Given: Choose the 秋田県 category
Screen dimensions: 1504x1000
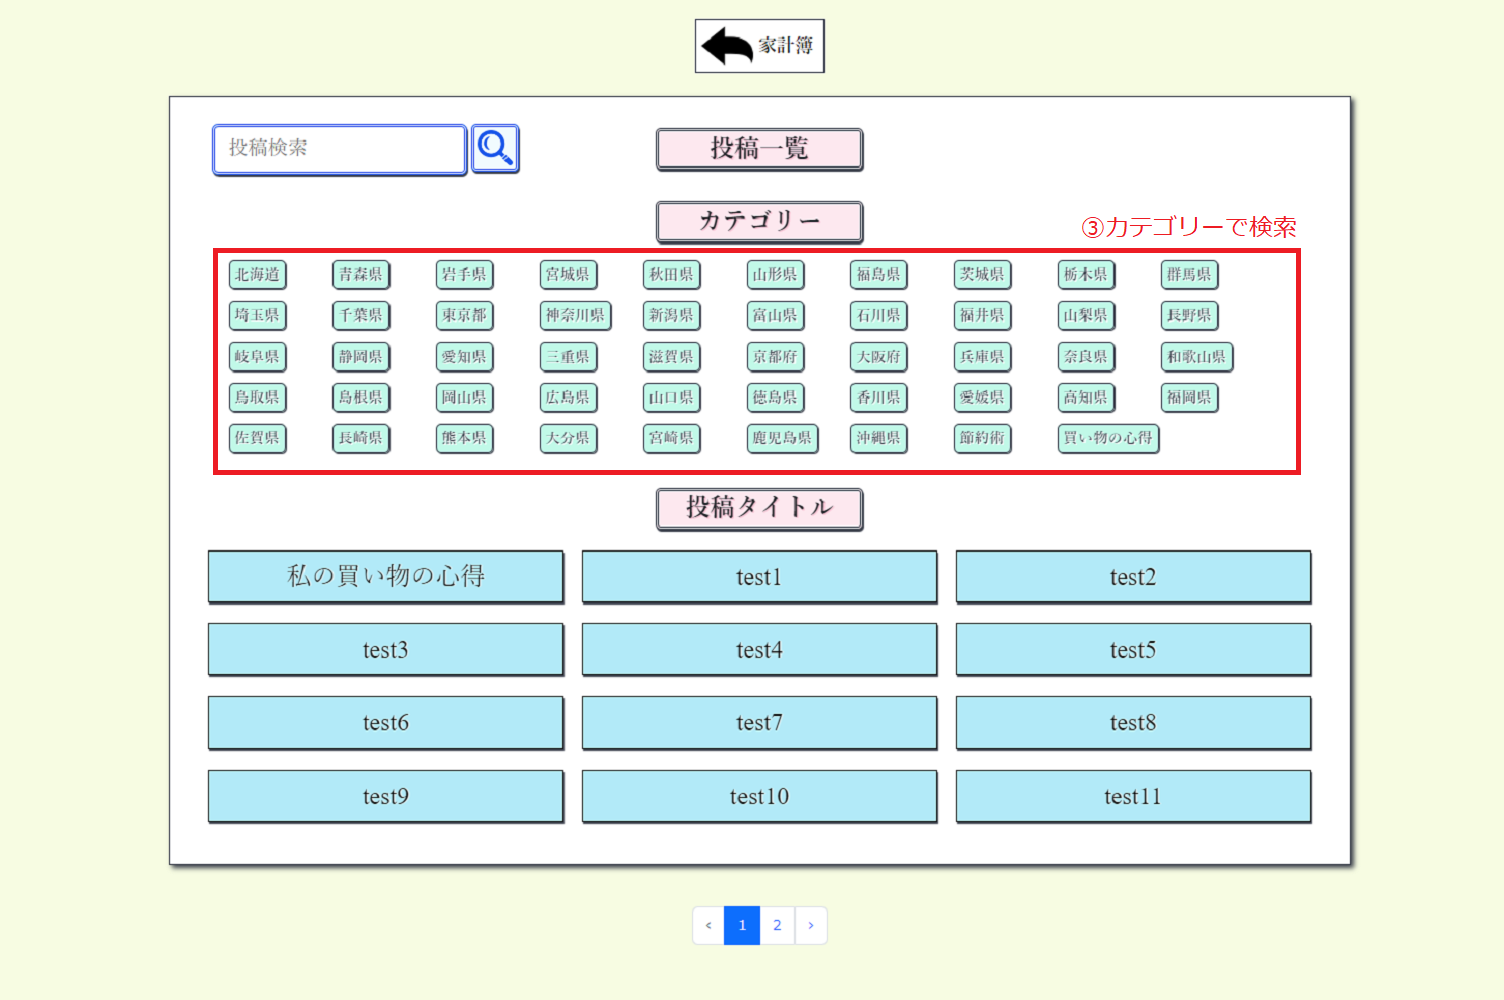Looking at the screenshot, I should pyautogui.click(x=672, y=275).
